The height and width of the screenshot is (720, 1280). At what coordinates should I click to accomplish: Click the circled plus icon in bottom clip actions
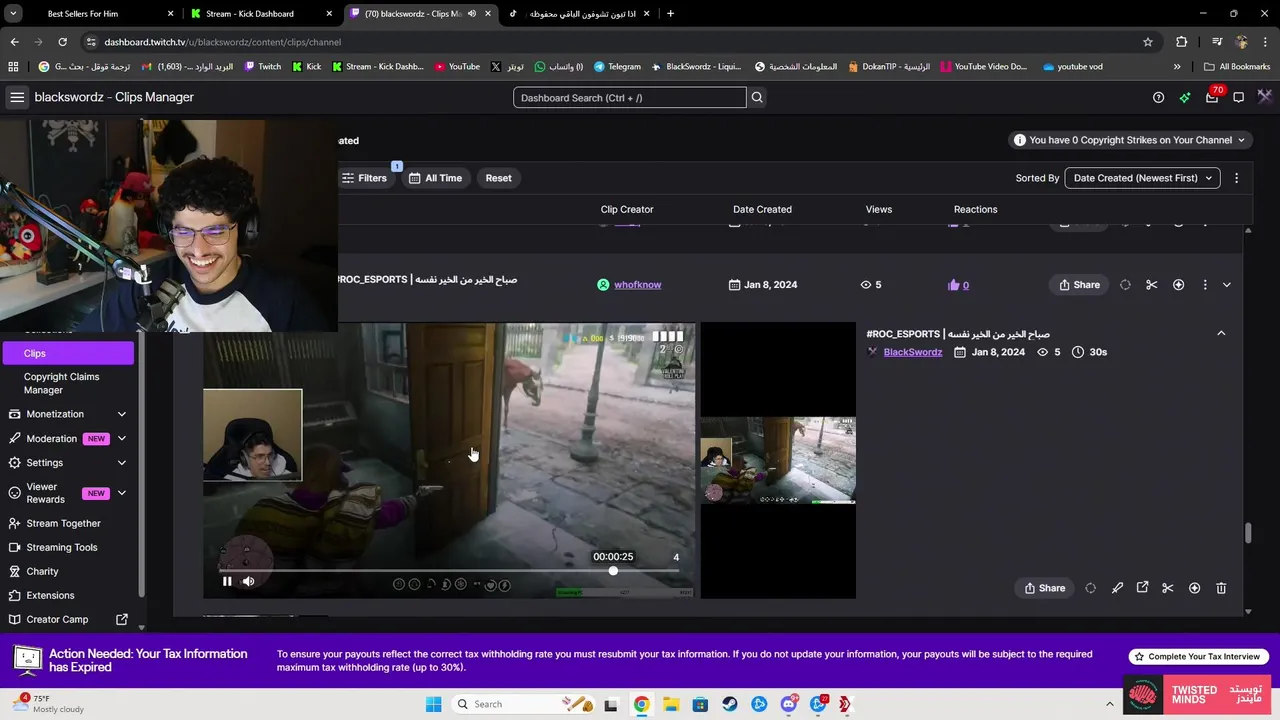tap(1194, 588)
